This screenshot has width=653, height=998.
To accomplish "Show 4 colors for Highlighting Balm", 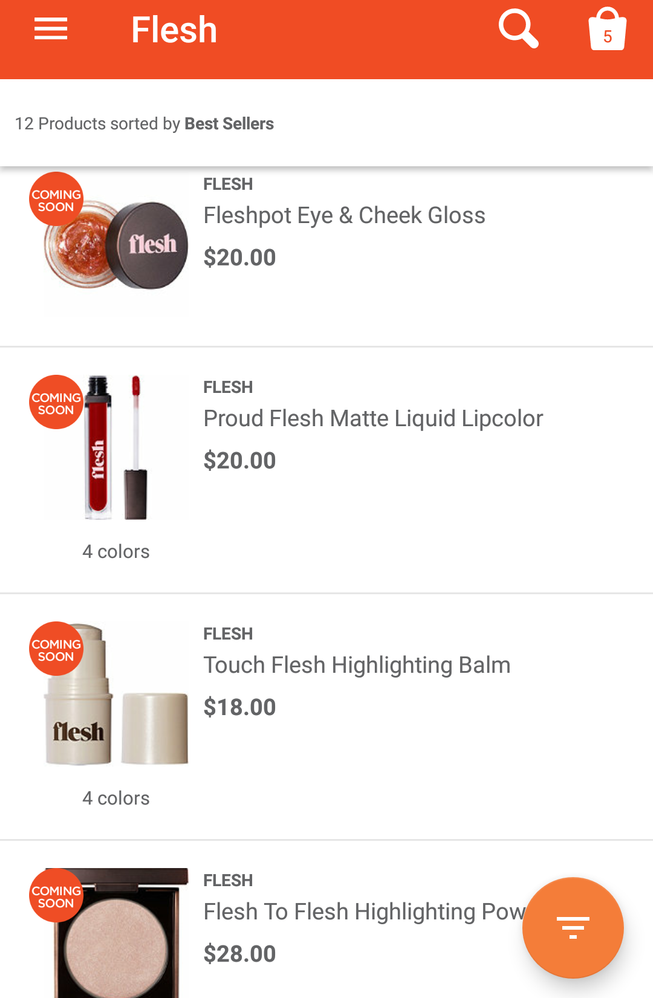I will [x=116, y=798].
